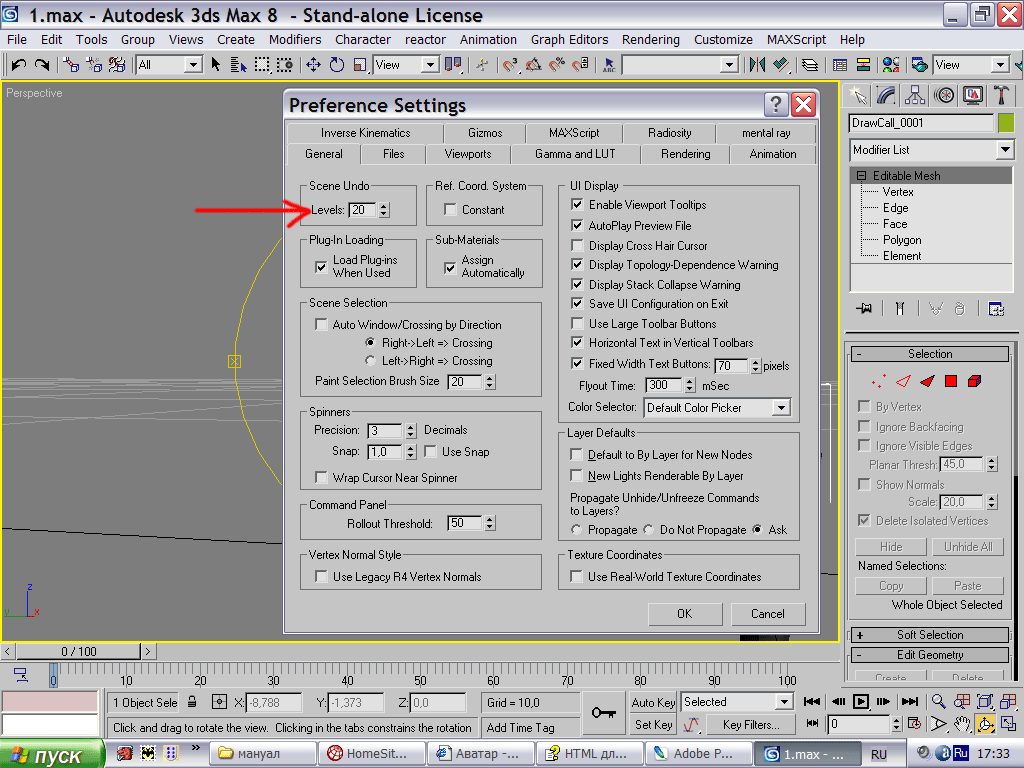Check Use Legacy R4 Vertex Normals
This screenshot has width=1024, height=768.
(321, 576)
